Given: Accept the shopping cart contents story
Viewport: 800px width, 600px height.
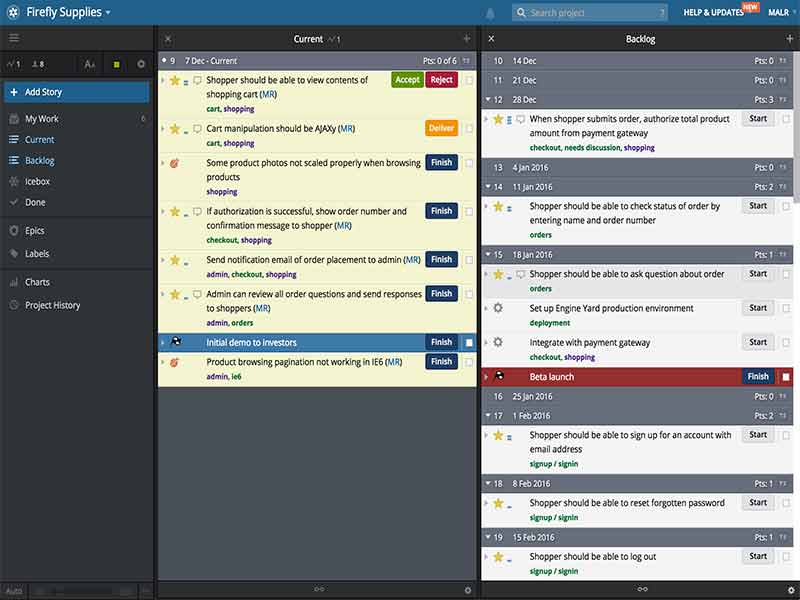Looking at the screenshot, I should [406, 79].
